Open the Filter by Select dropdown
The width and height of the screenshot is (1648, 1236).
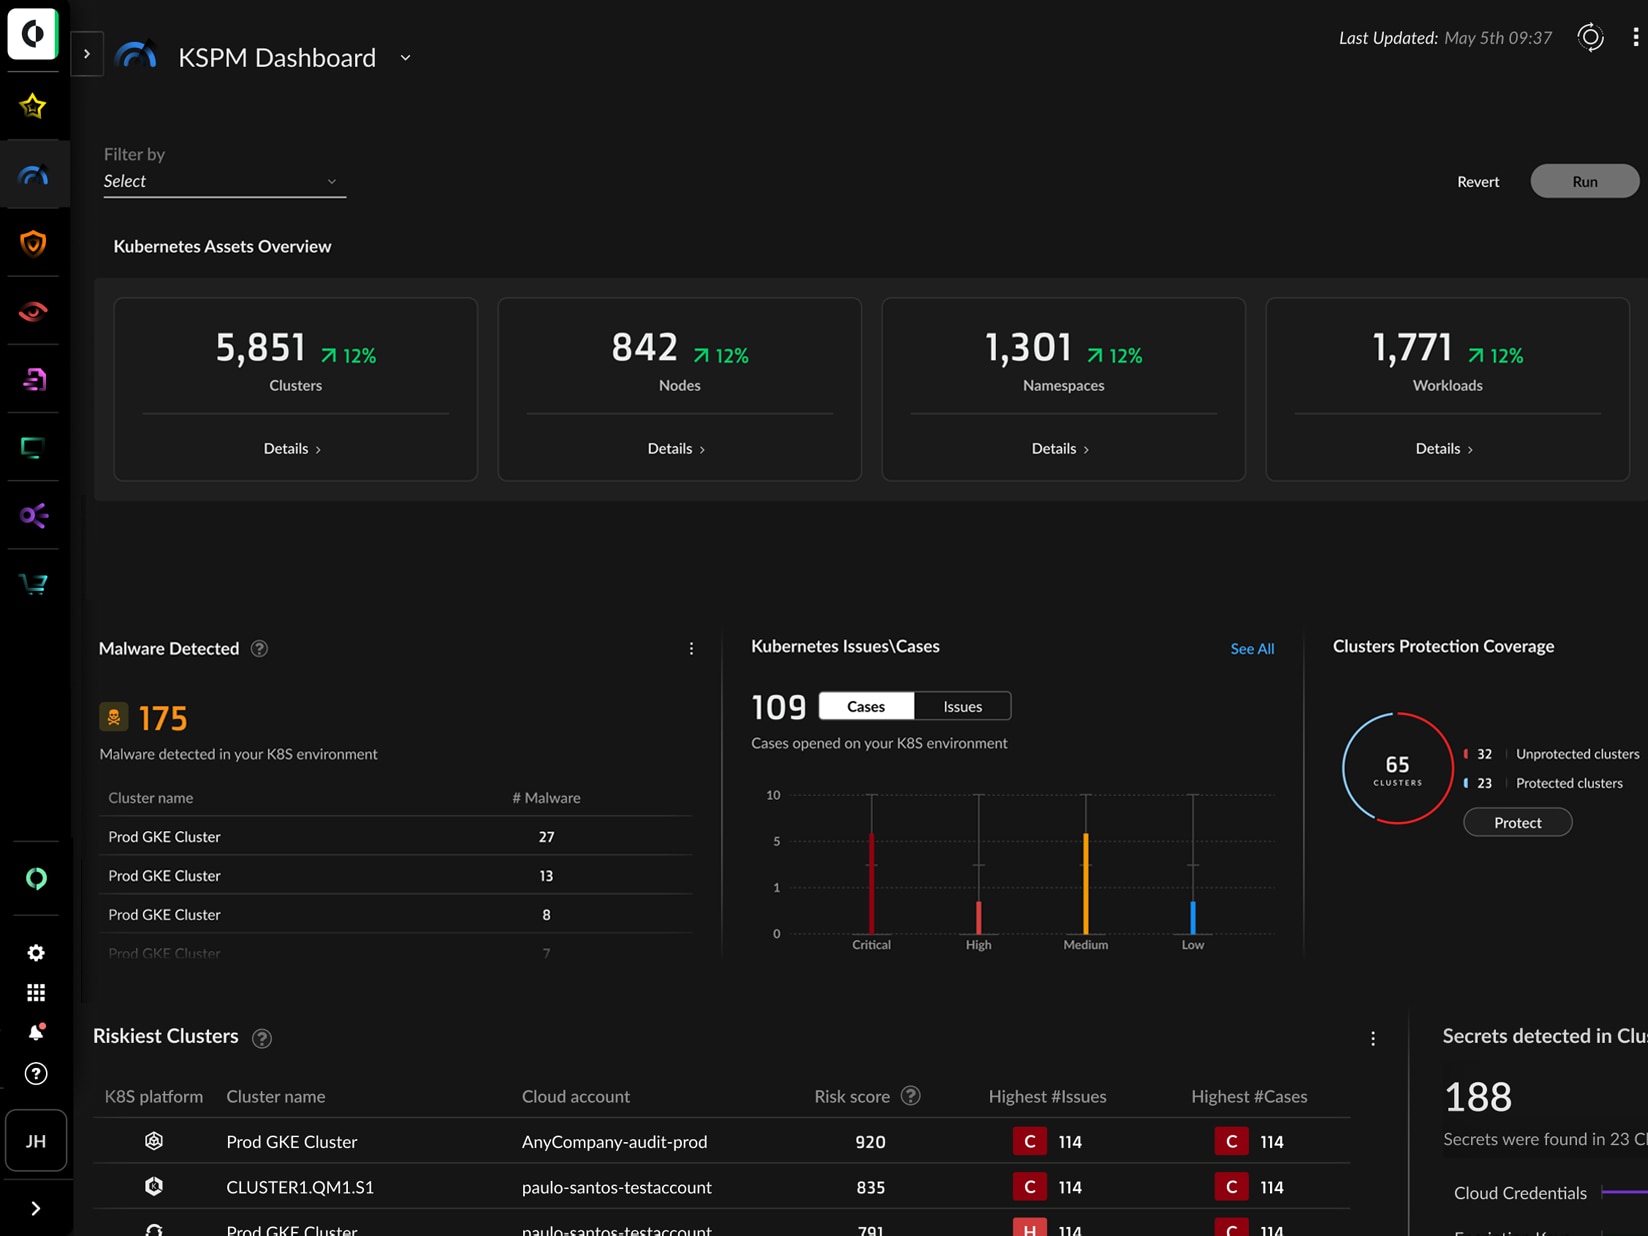[x=224, y=181]
